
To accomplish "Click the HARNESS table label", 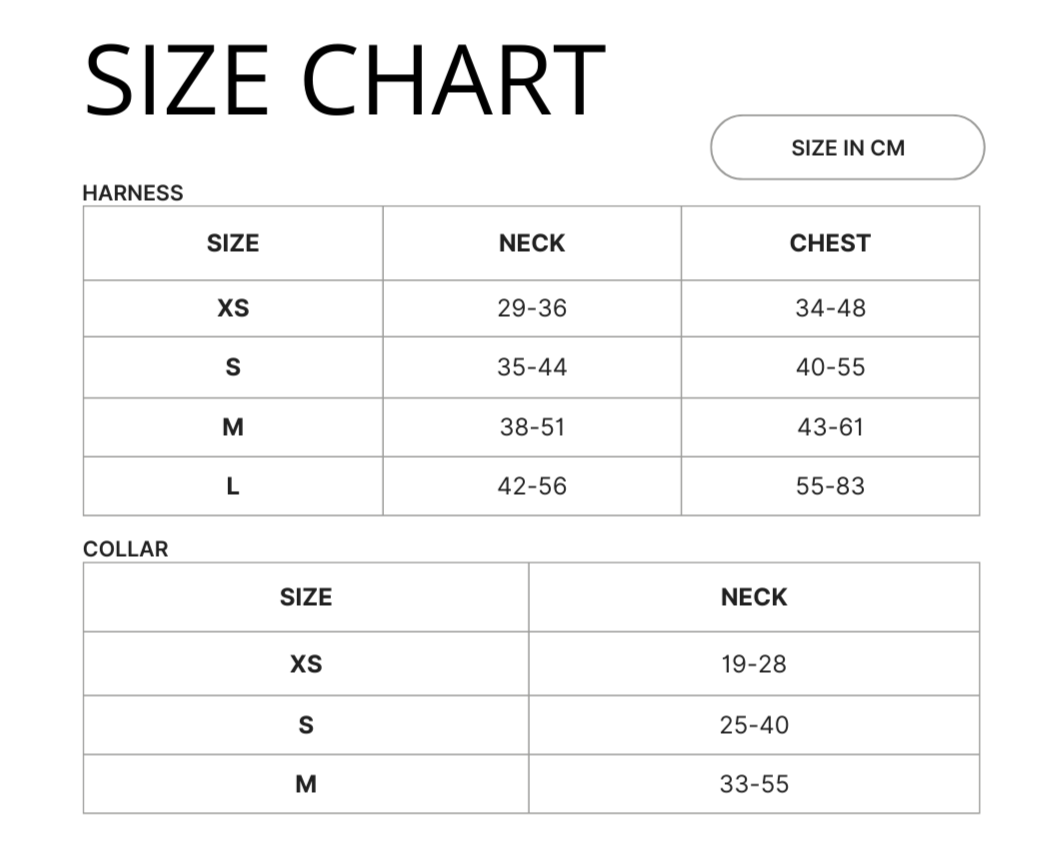I will pyautogui.click(x=133, y=193).
